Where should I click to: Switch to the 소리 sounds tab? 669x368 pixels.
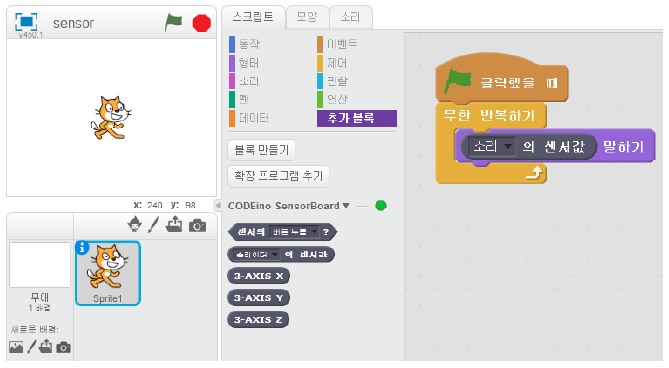(x=351, y=17)
